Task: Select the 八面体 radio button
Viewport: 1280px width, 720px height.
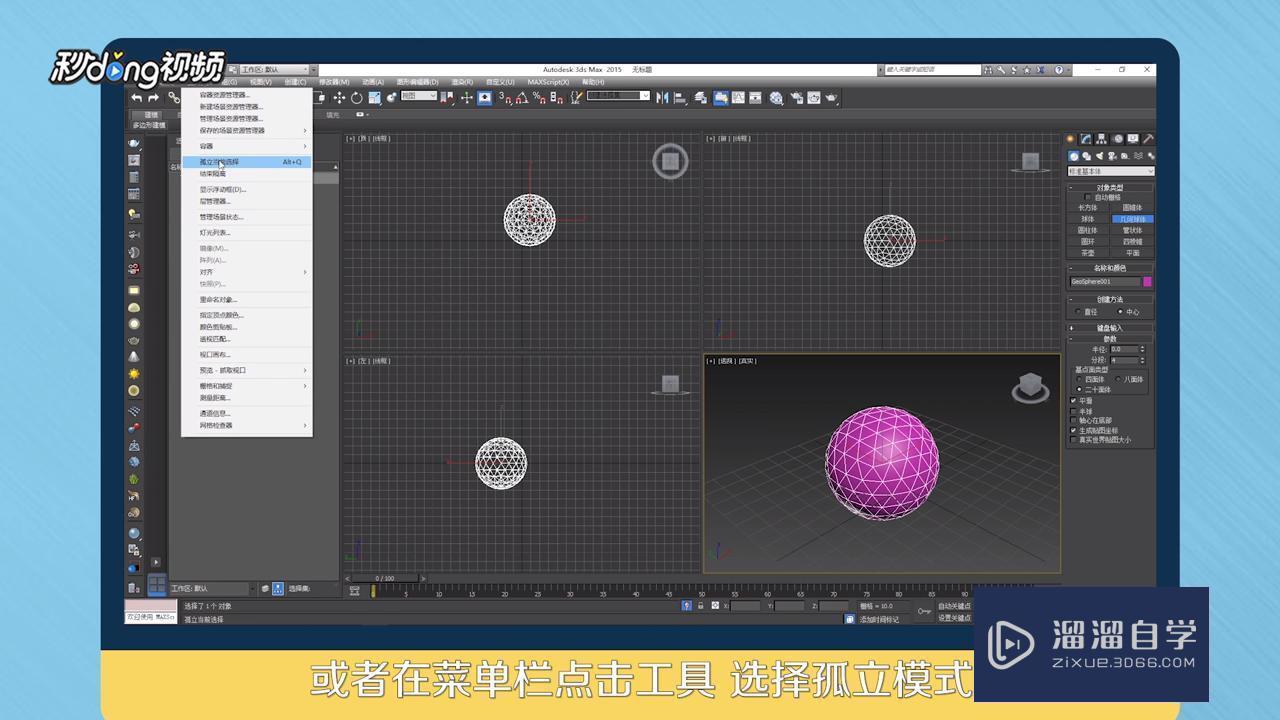Action: (x=1120, y=379)
